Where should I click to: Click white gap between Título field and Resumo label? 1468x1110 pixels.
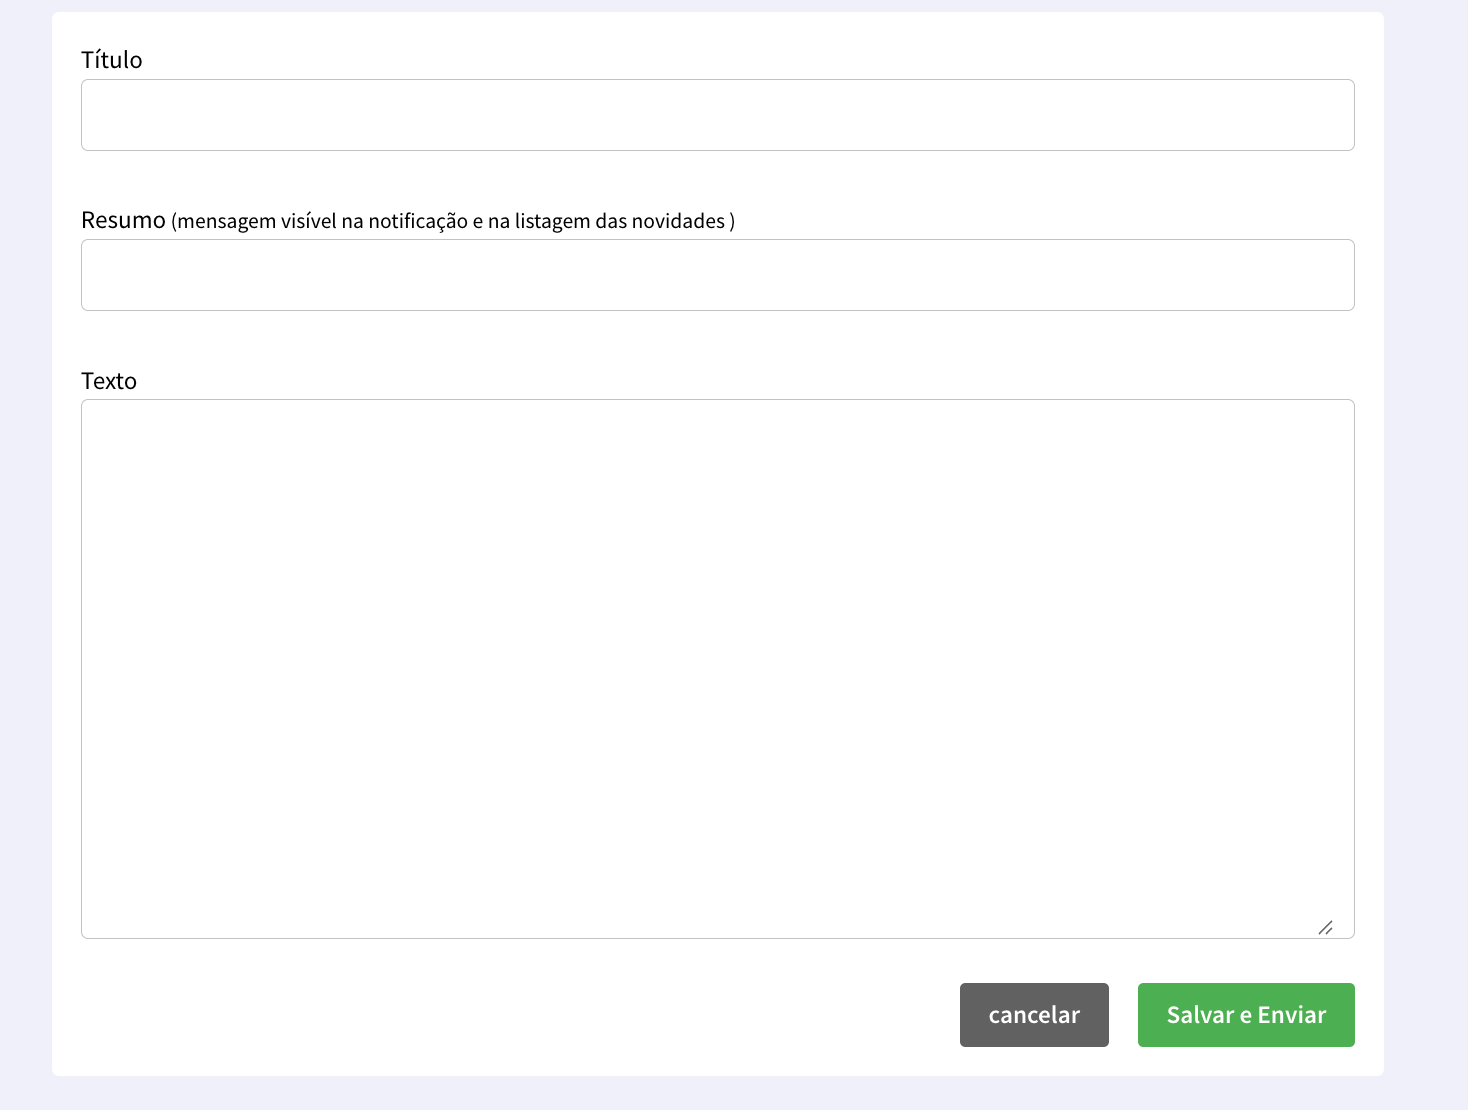pyautogui.click(x=717, y=180)
